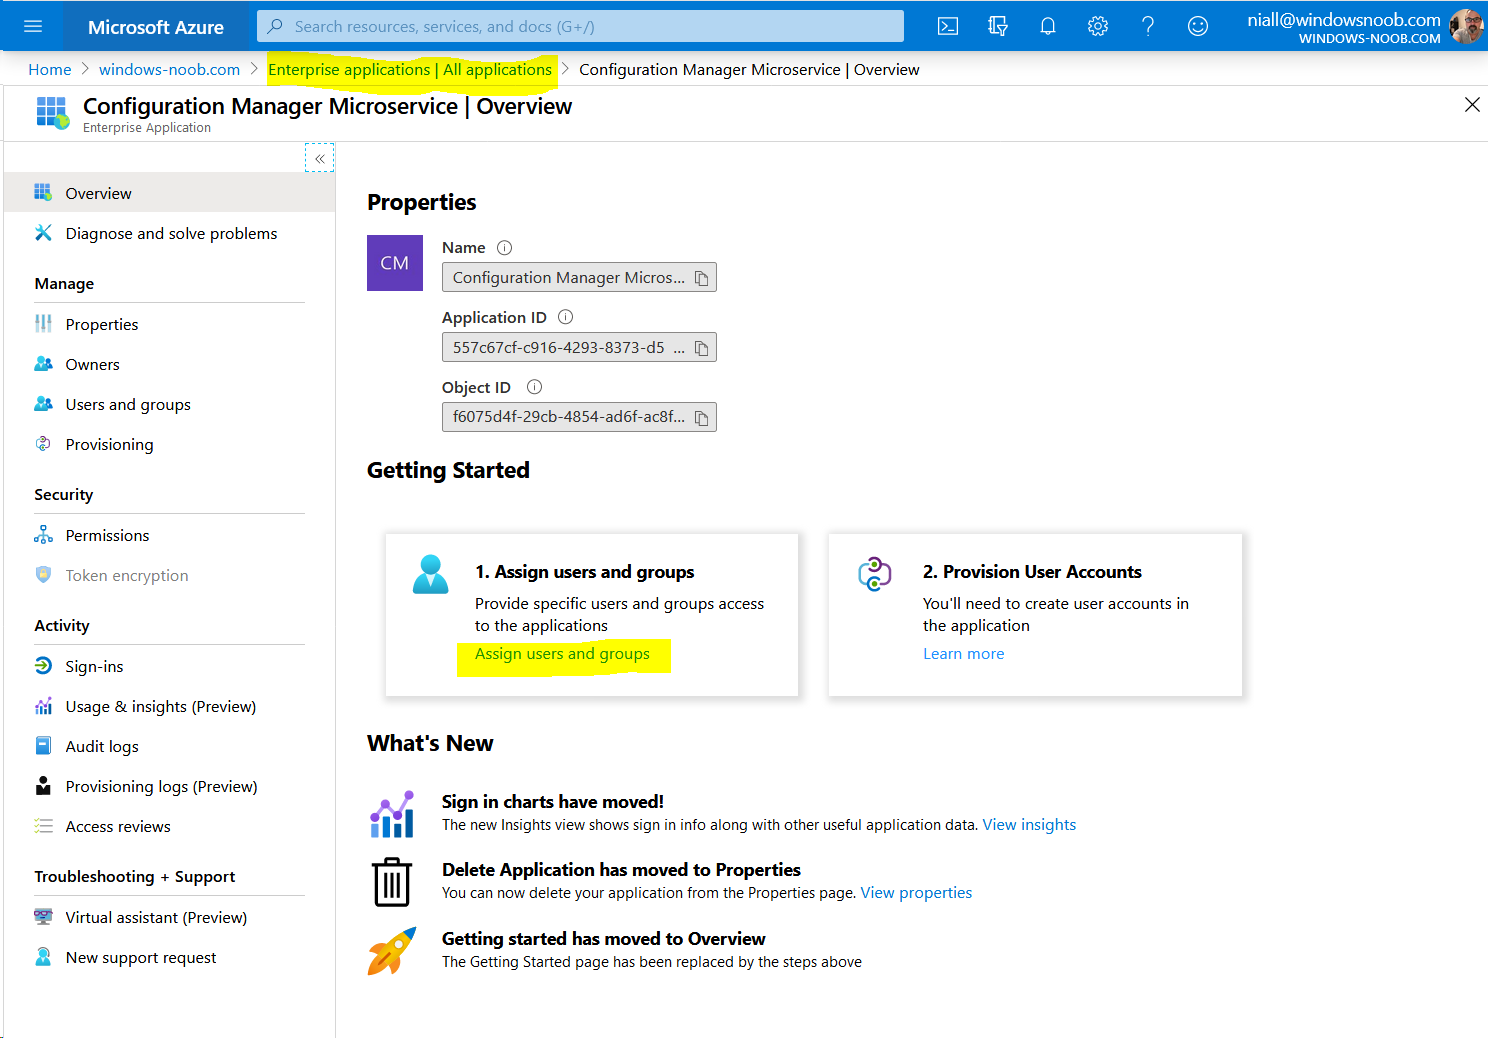Show info tooltip for Name
This screenshot has width=1488, height=1038.
pos(505,248)
